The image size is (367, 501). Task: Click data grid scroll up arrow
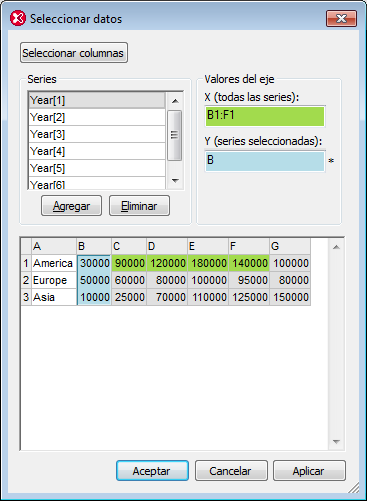pyautogui.click(x=336, y=247)
